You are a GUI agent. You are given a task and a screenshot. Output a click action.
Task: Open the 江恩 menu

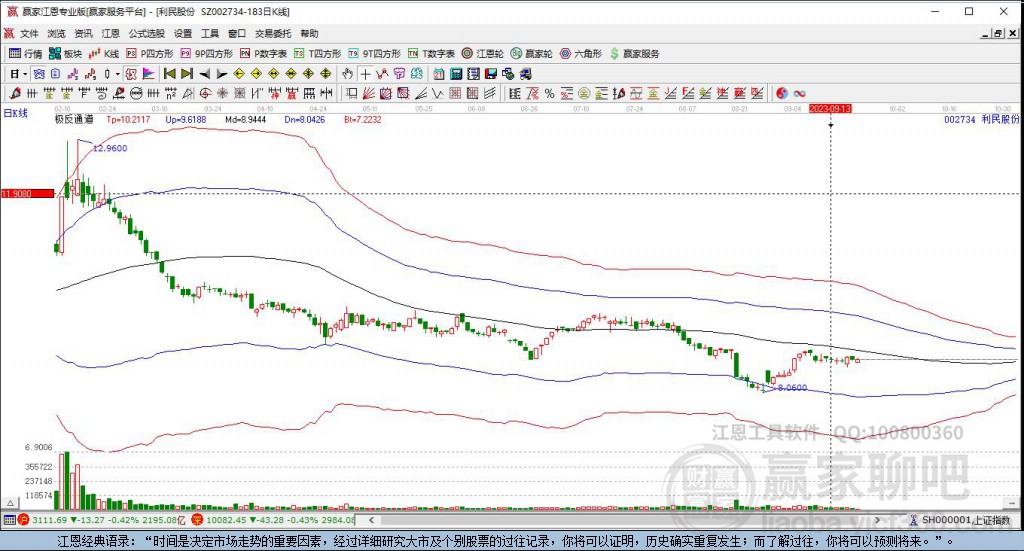pos(110,33)
